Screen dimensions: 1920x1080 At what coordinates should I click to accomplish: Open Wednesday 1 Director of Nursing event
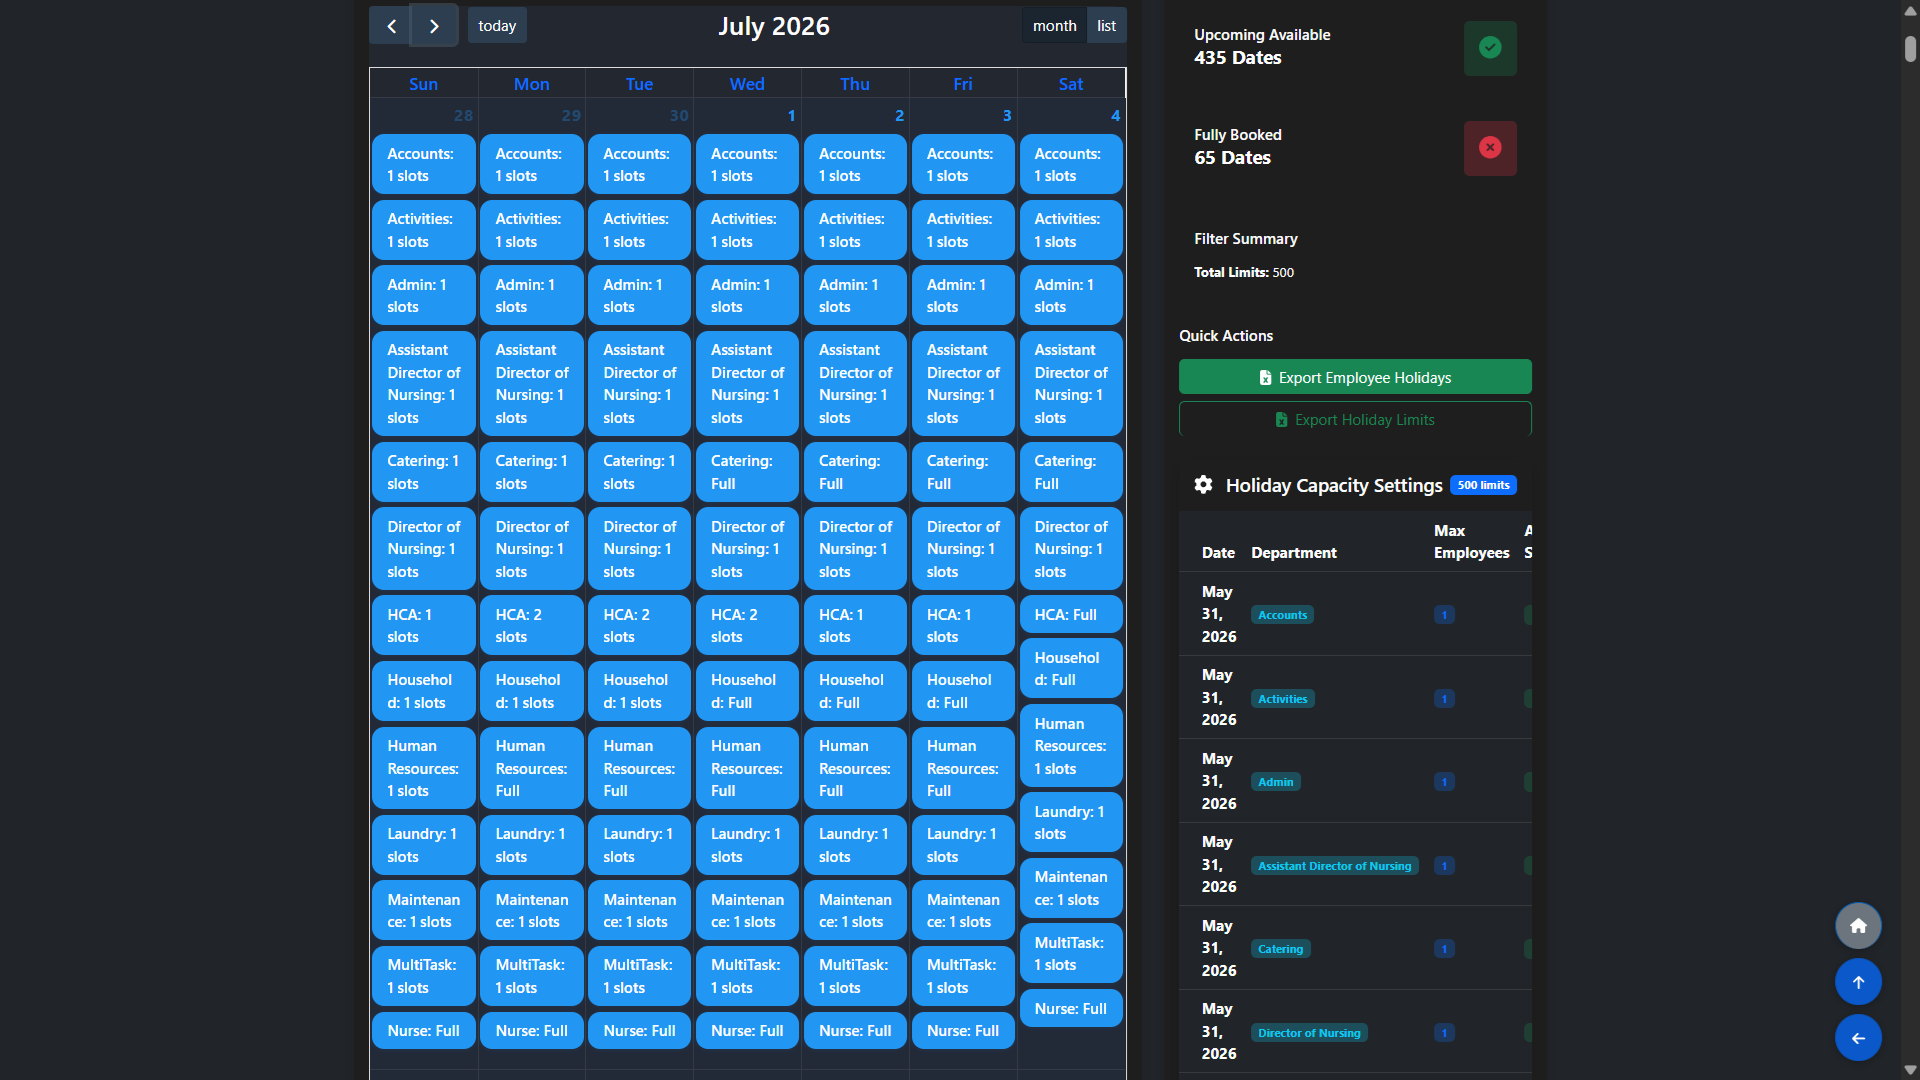click(x=747, y=549)
